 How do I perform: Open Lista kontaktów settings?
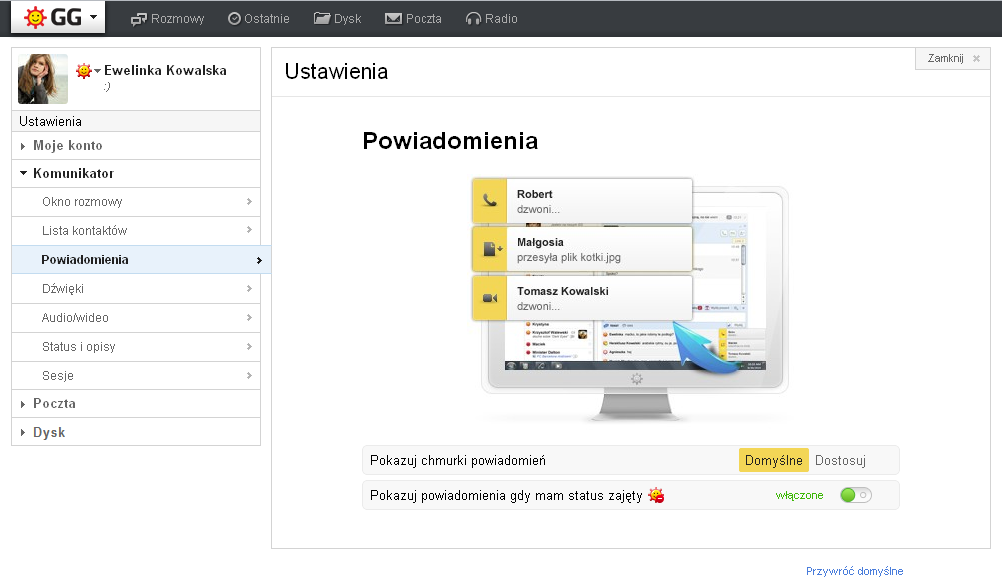[x=136, y=231]
